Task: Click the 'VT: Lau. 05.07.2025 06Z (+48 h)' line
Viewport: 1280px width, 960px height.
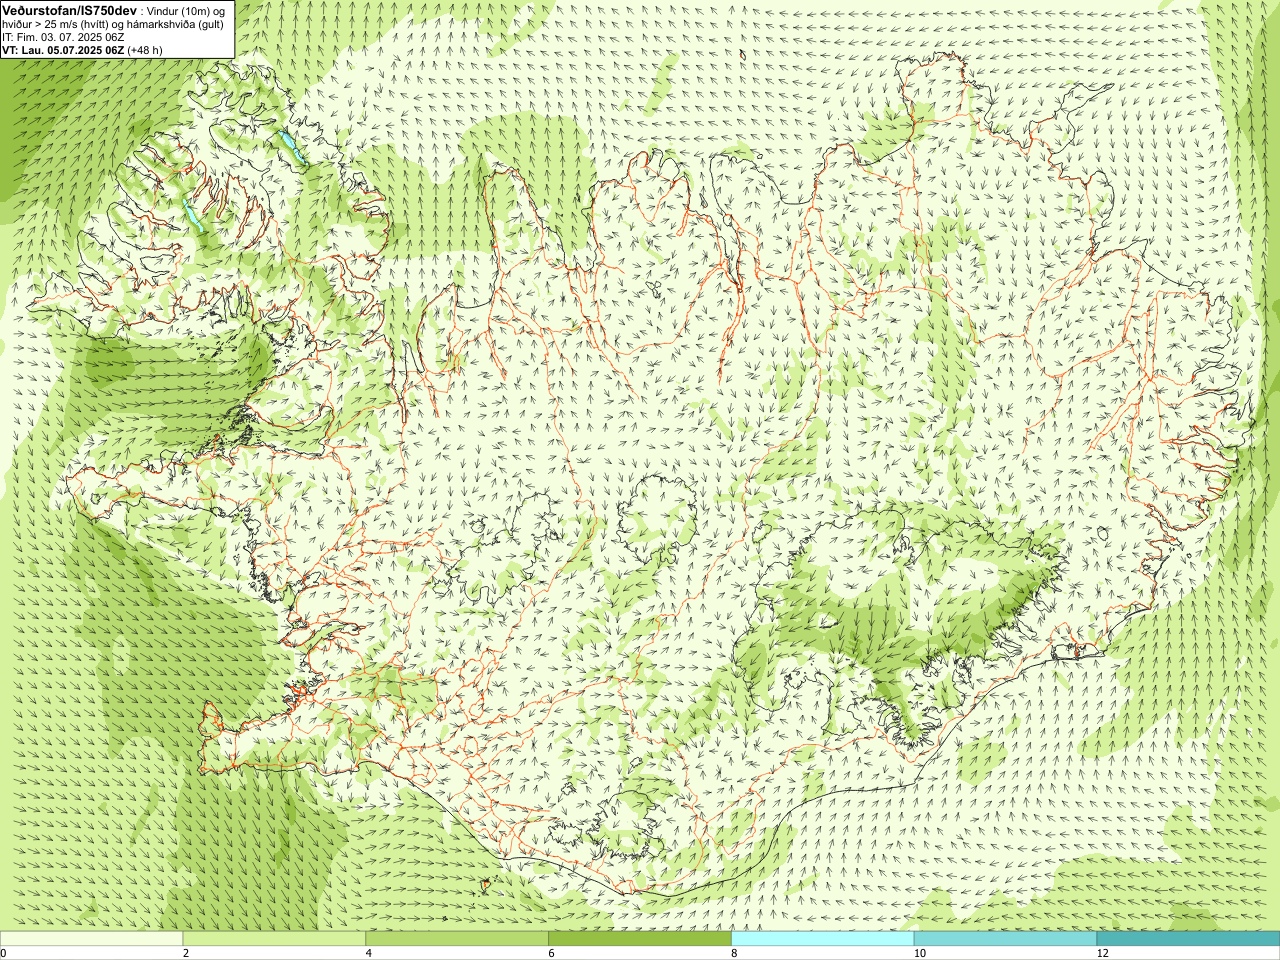Action: click(x=82, y=50)
